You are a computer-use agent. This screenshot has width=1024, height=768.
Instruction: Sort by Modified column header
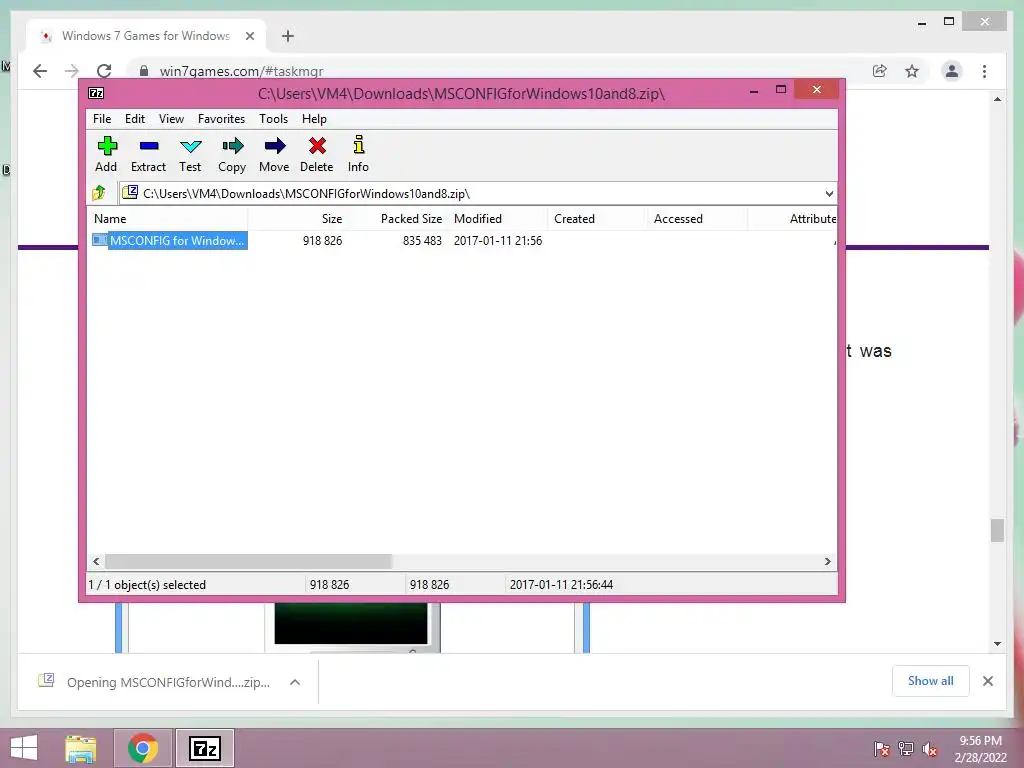point(497,219)
